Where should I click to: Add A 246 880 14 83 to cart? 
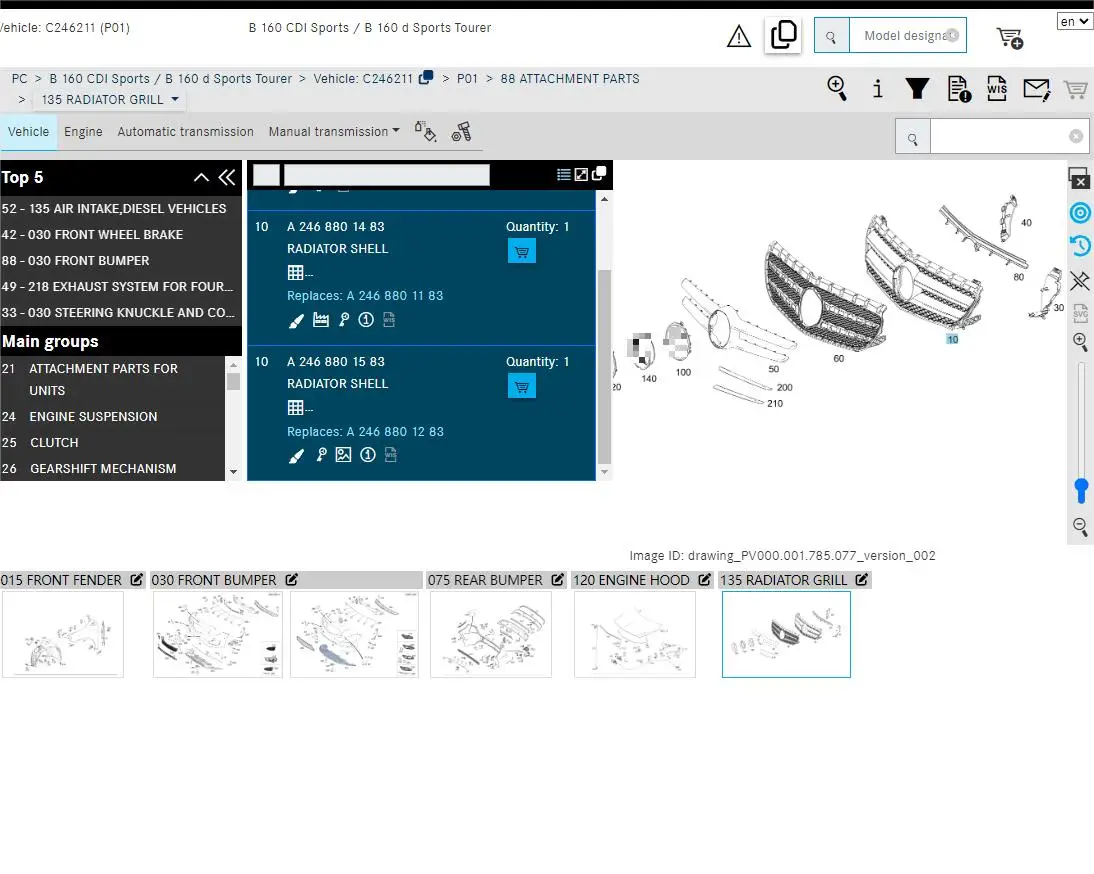click(522, 251)
